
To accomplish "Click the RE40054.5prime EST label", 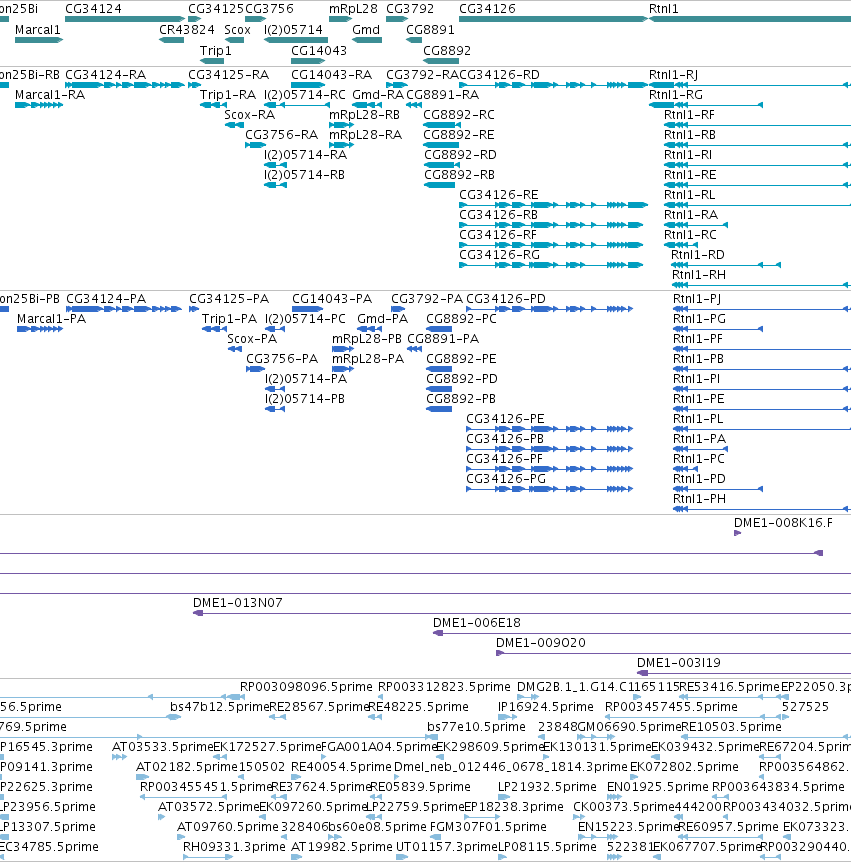I will click(x=341, y=767).
